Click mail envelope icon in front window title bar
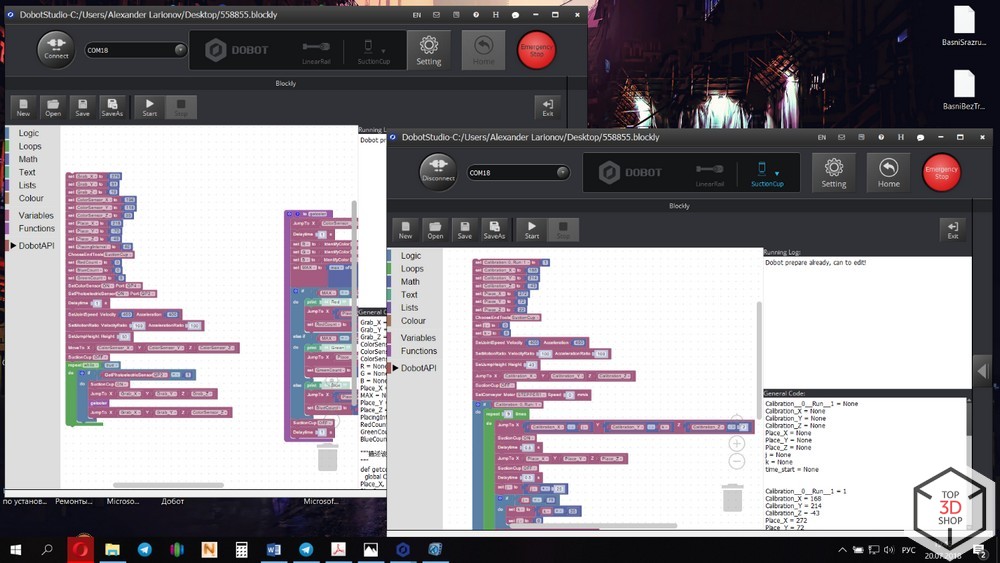 click(x=841, y=137)
